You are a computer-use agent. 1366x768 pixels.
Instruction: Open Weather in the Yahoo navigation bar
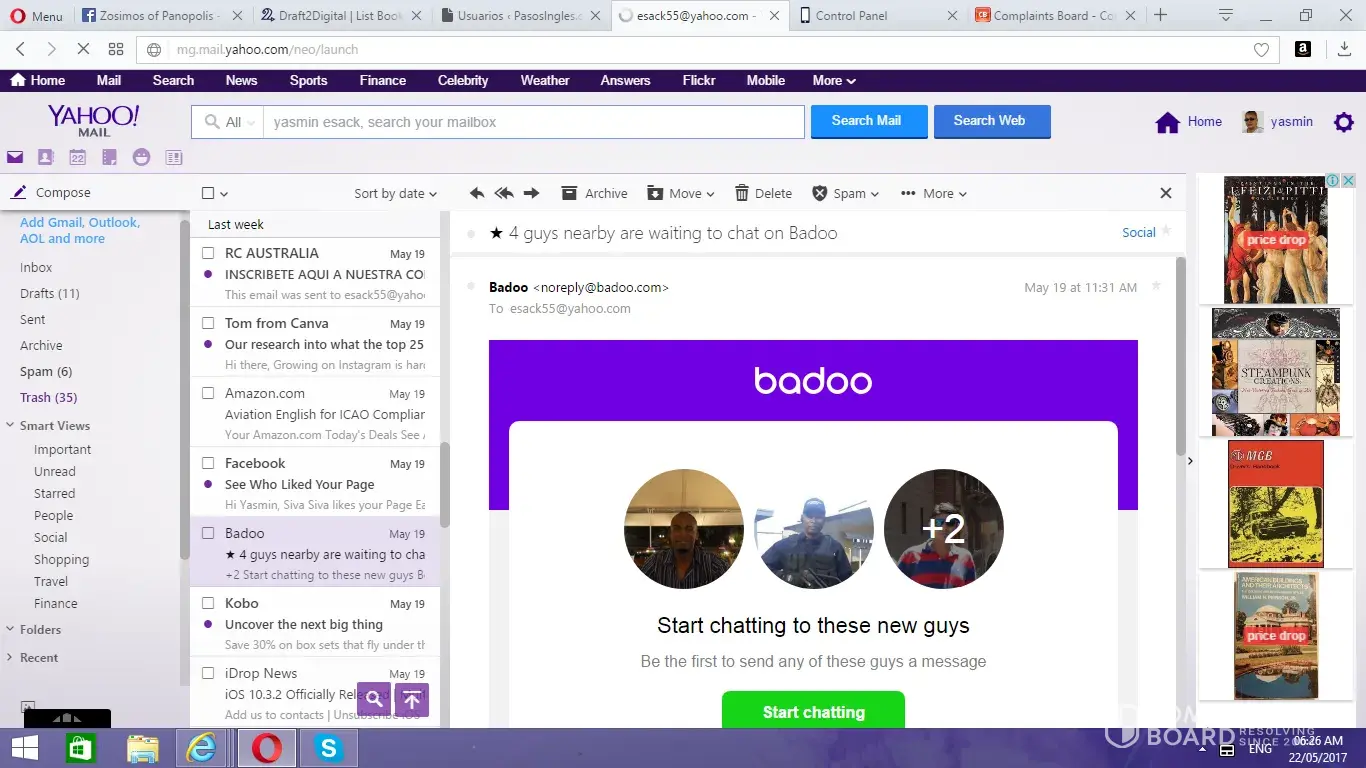pyautogui.click(x=545, y=81)
